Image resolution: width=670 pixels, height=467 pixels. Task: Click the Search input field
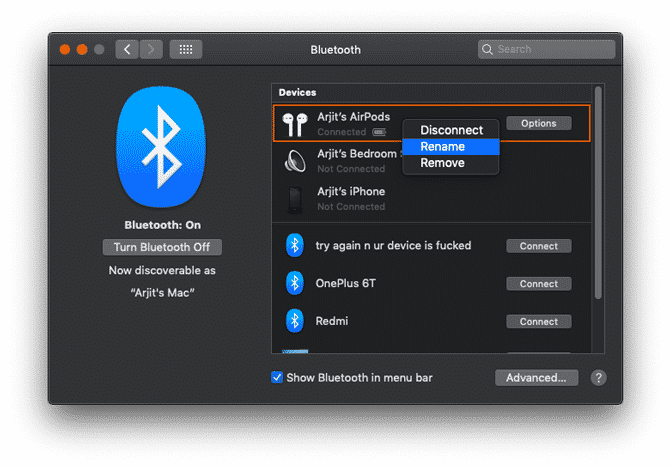(547, 50)
